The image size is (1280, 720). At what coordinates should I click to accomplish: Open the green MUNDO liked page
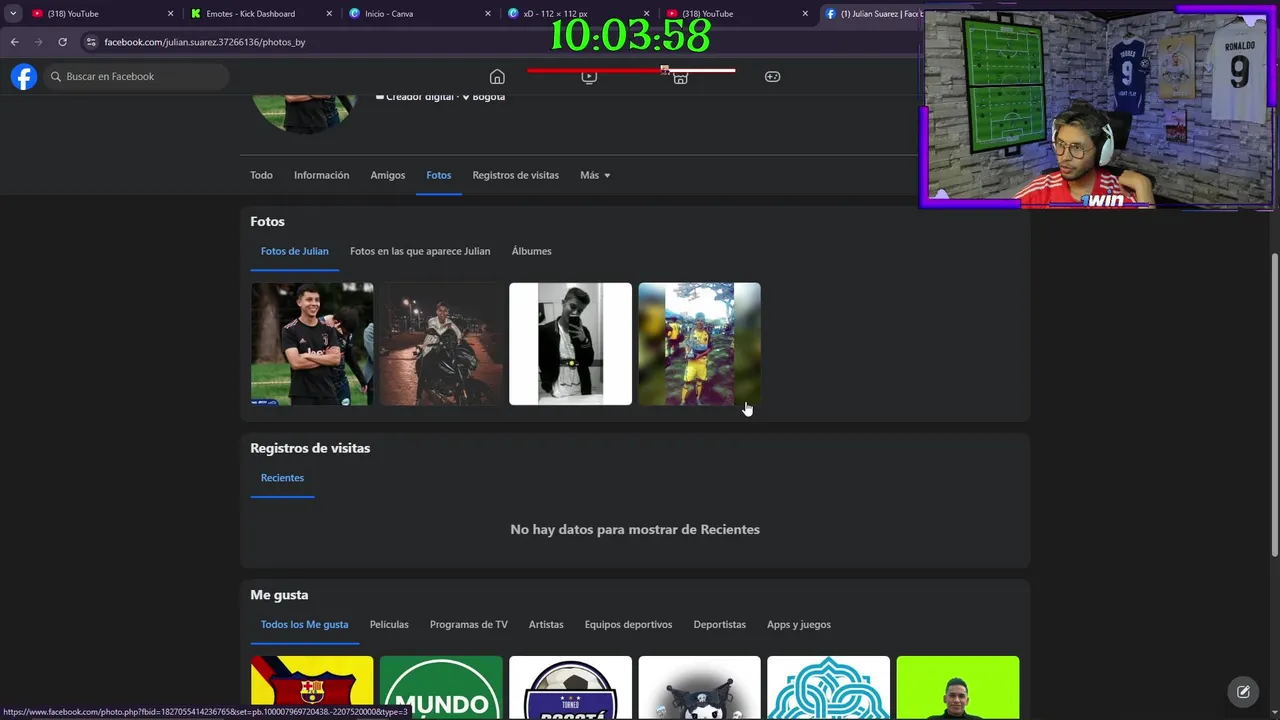point(441,688)
